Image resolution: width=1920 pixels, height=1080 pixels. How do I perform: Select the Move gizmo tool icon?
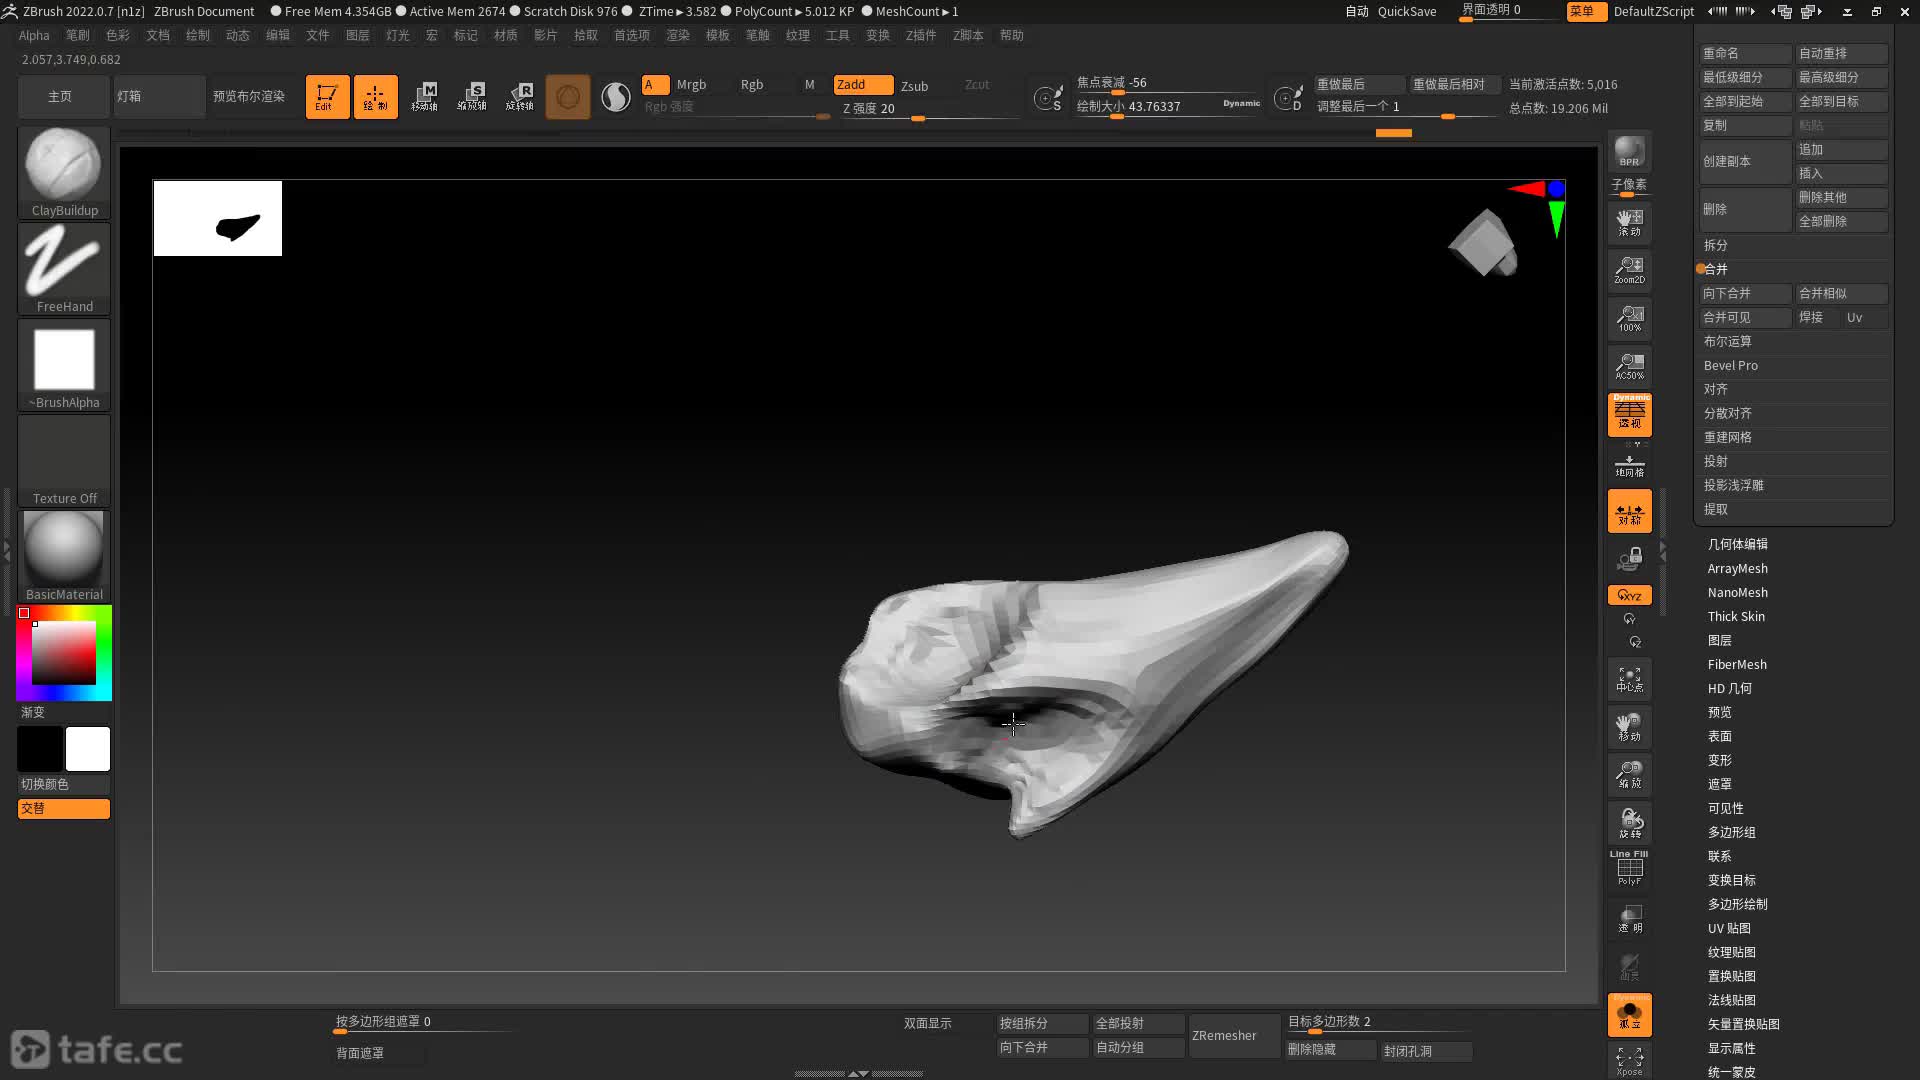point(424,97)
